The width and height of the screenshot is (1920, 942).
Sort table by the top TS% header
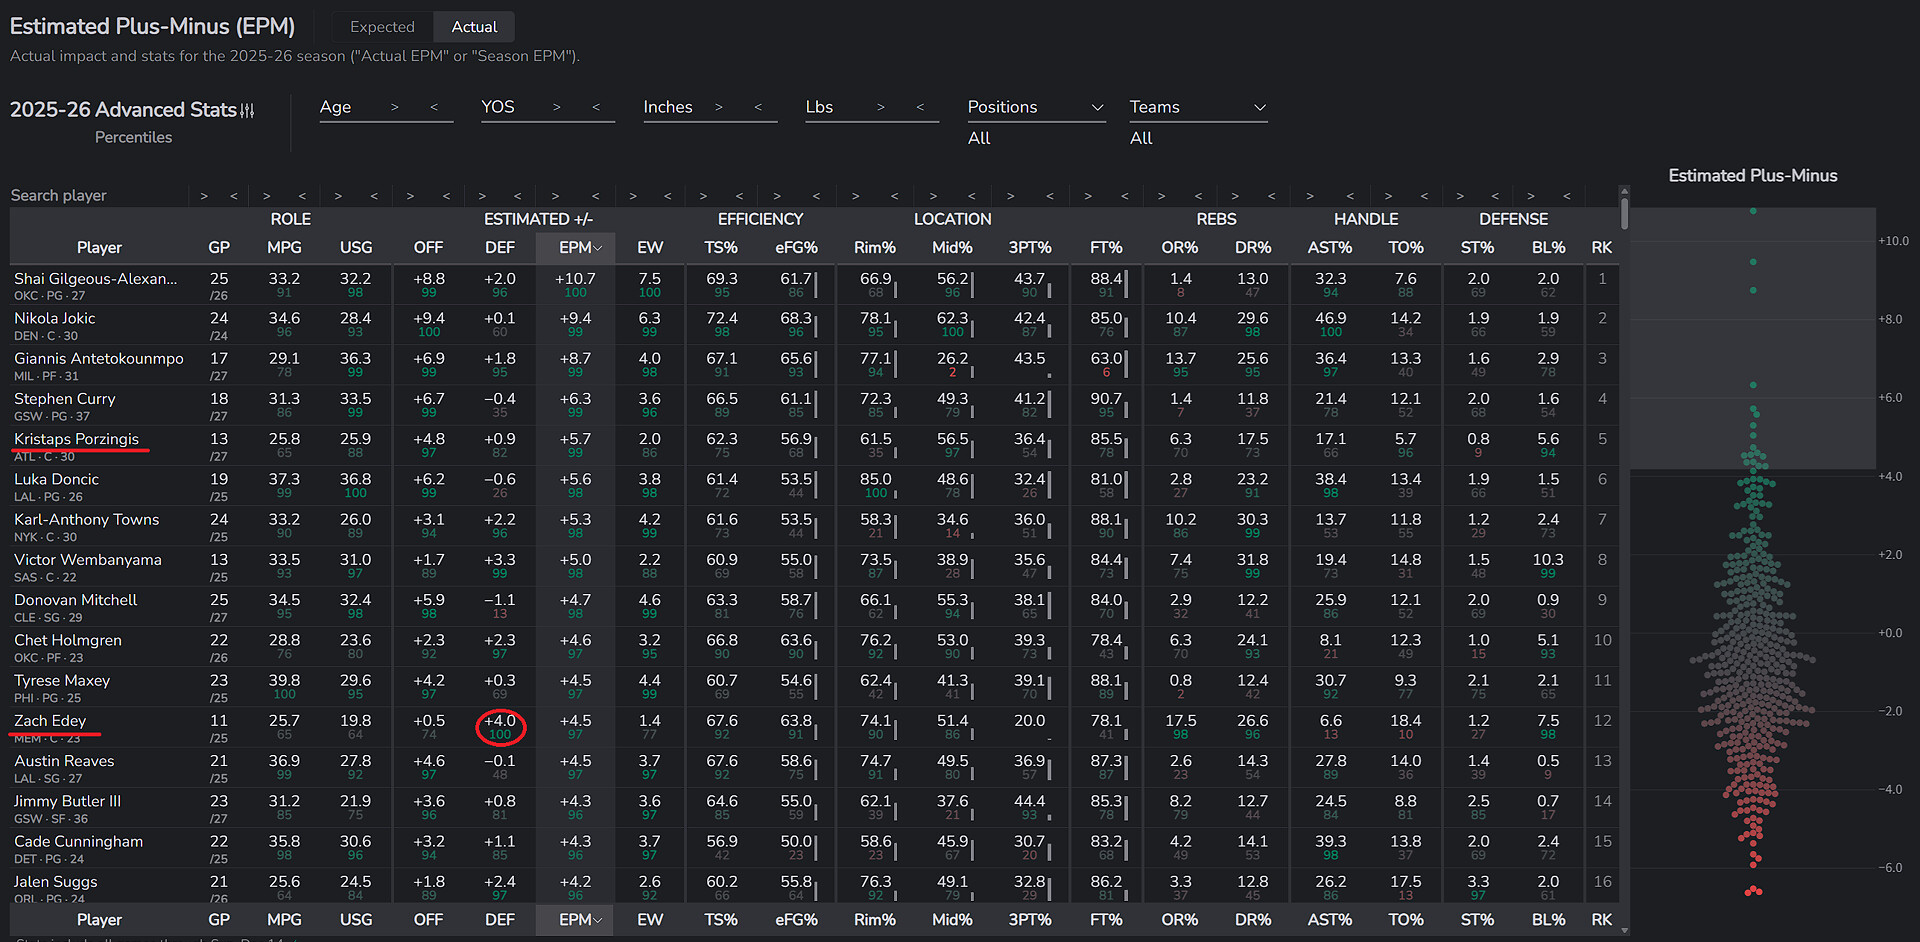[x=720, y=247]
